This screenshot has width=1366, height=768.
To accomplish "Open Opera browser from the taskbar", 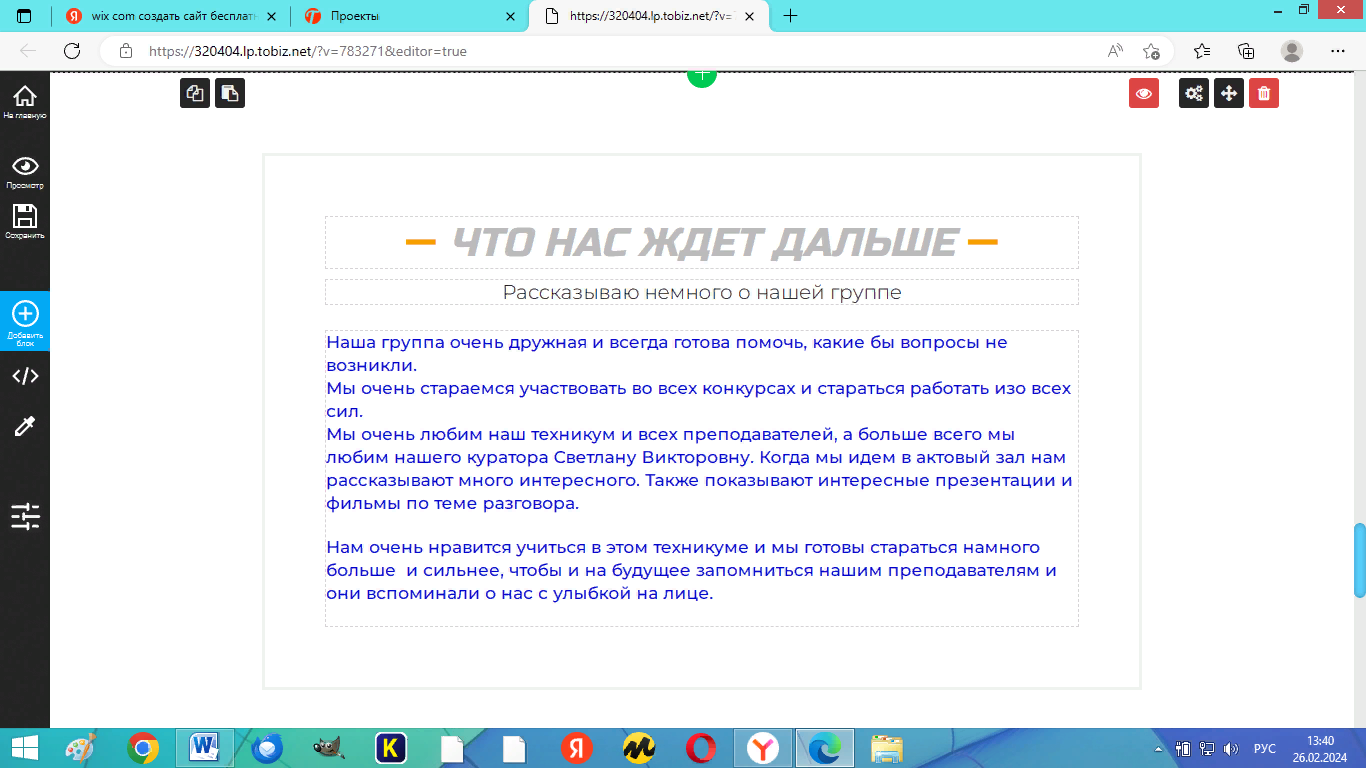I will 701,748.
